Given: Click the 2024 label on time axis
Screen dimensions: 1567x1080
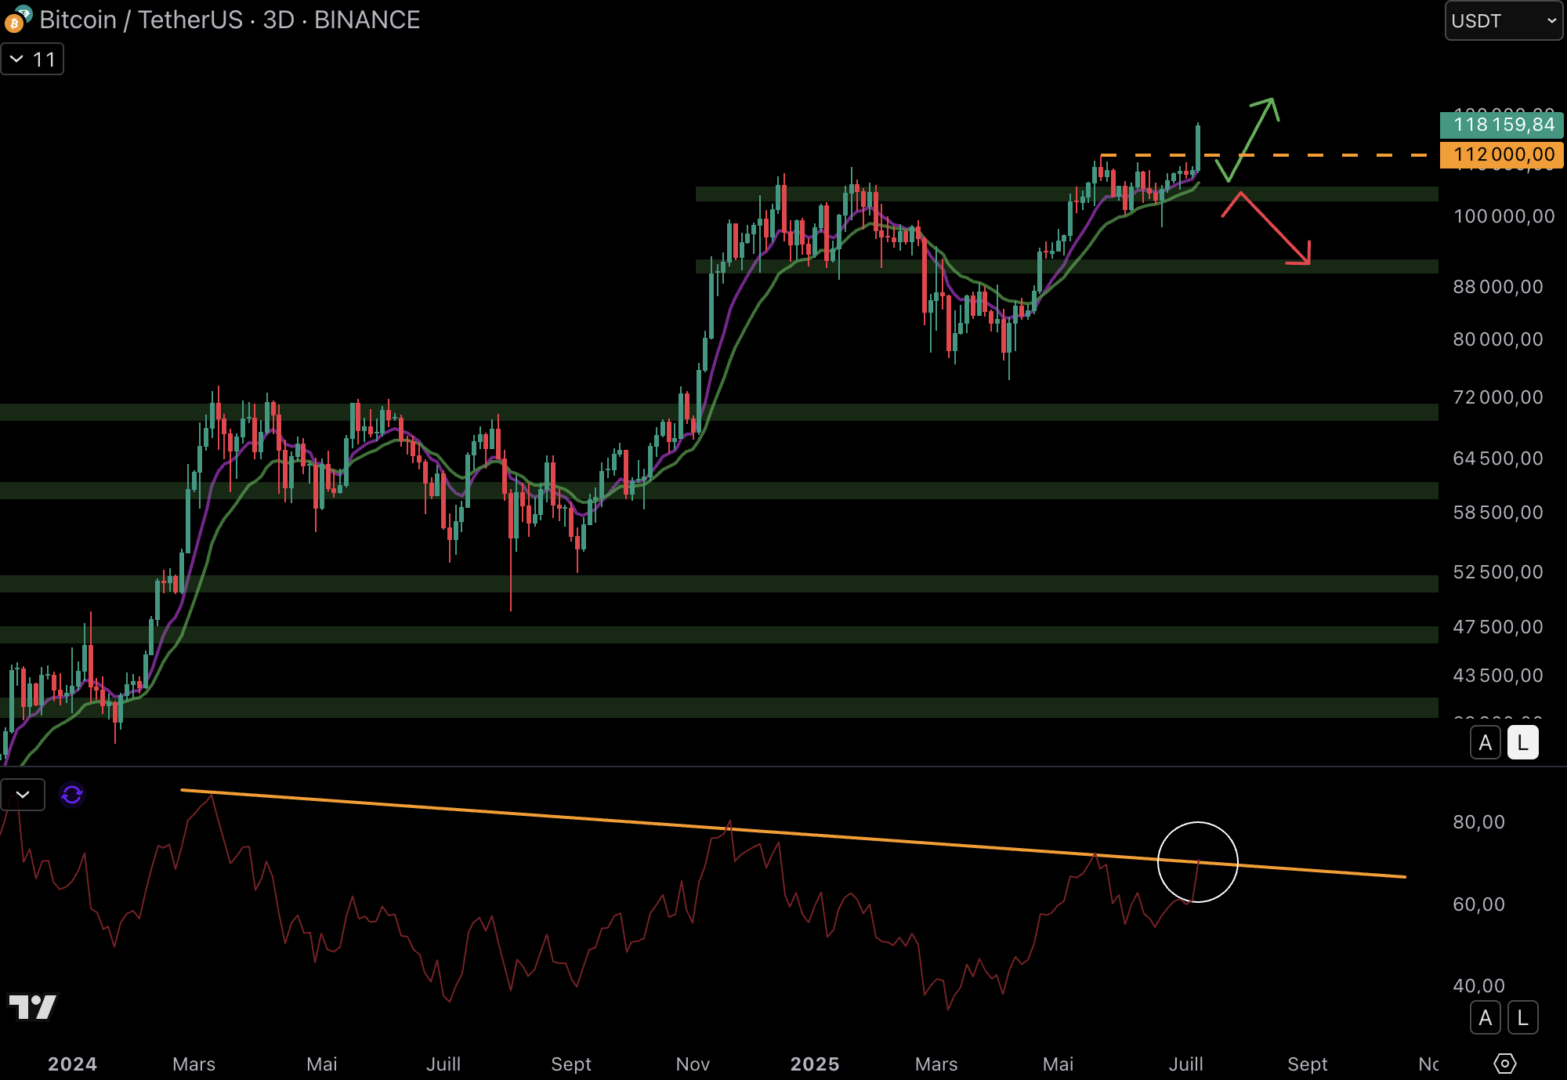Looking at the screenshot, I should [x=72, y=1064].
